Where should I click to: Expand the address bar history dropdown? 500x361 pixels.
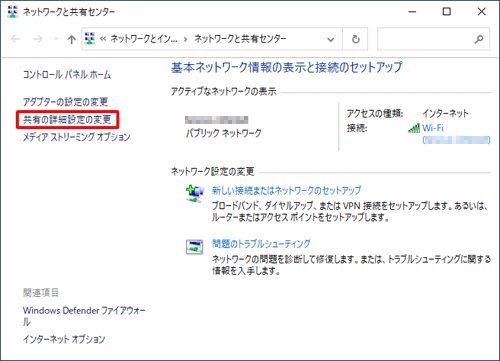coord(331,40)
